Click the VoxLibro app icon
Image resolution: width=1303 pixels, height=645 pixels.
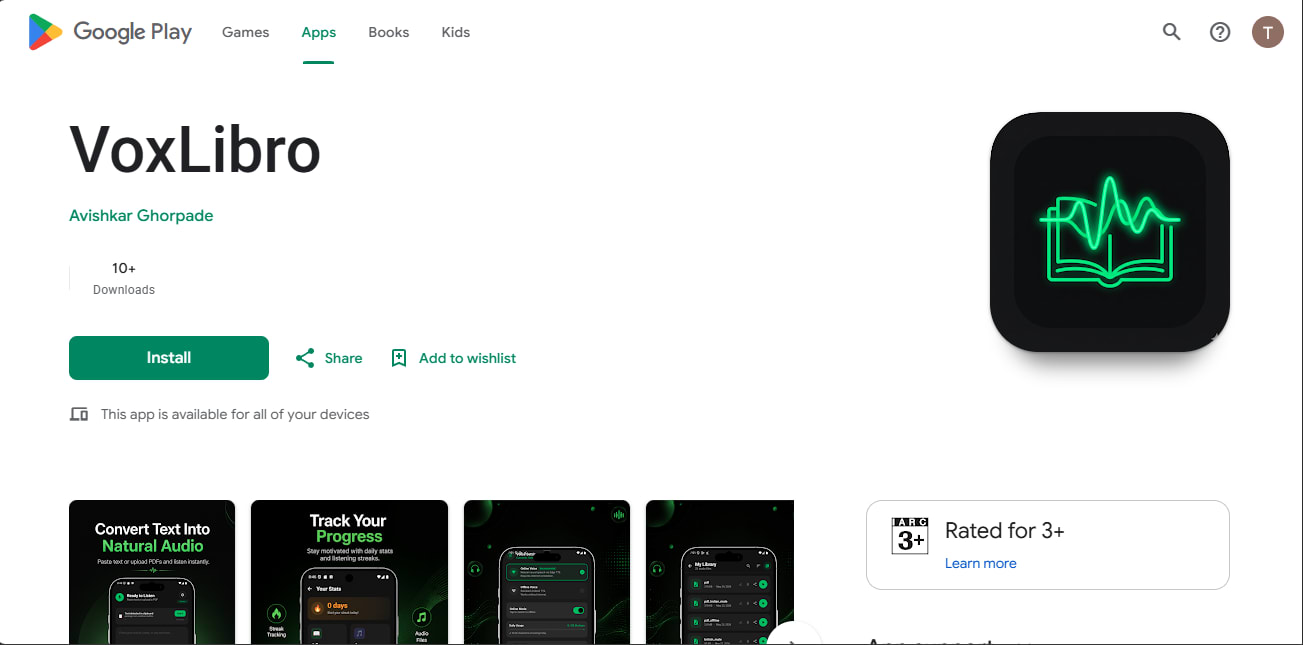[x=1110, y=232]
